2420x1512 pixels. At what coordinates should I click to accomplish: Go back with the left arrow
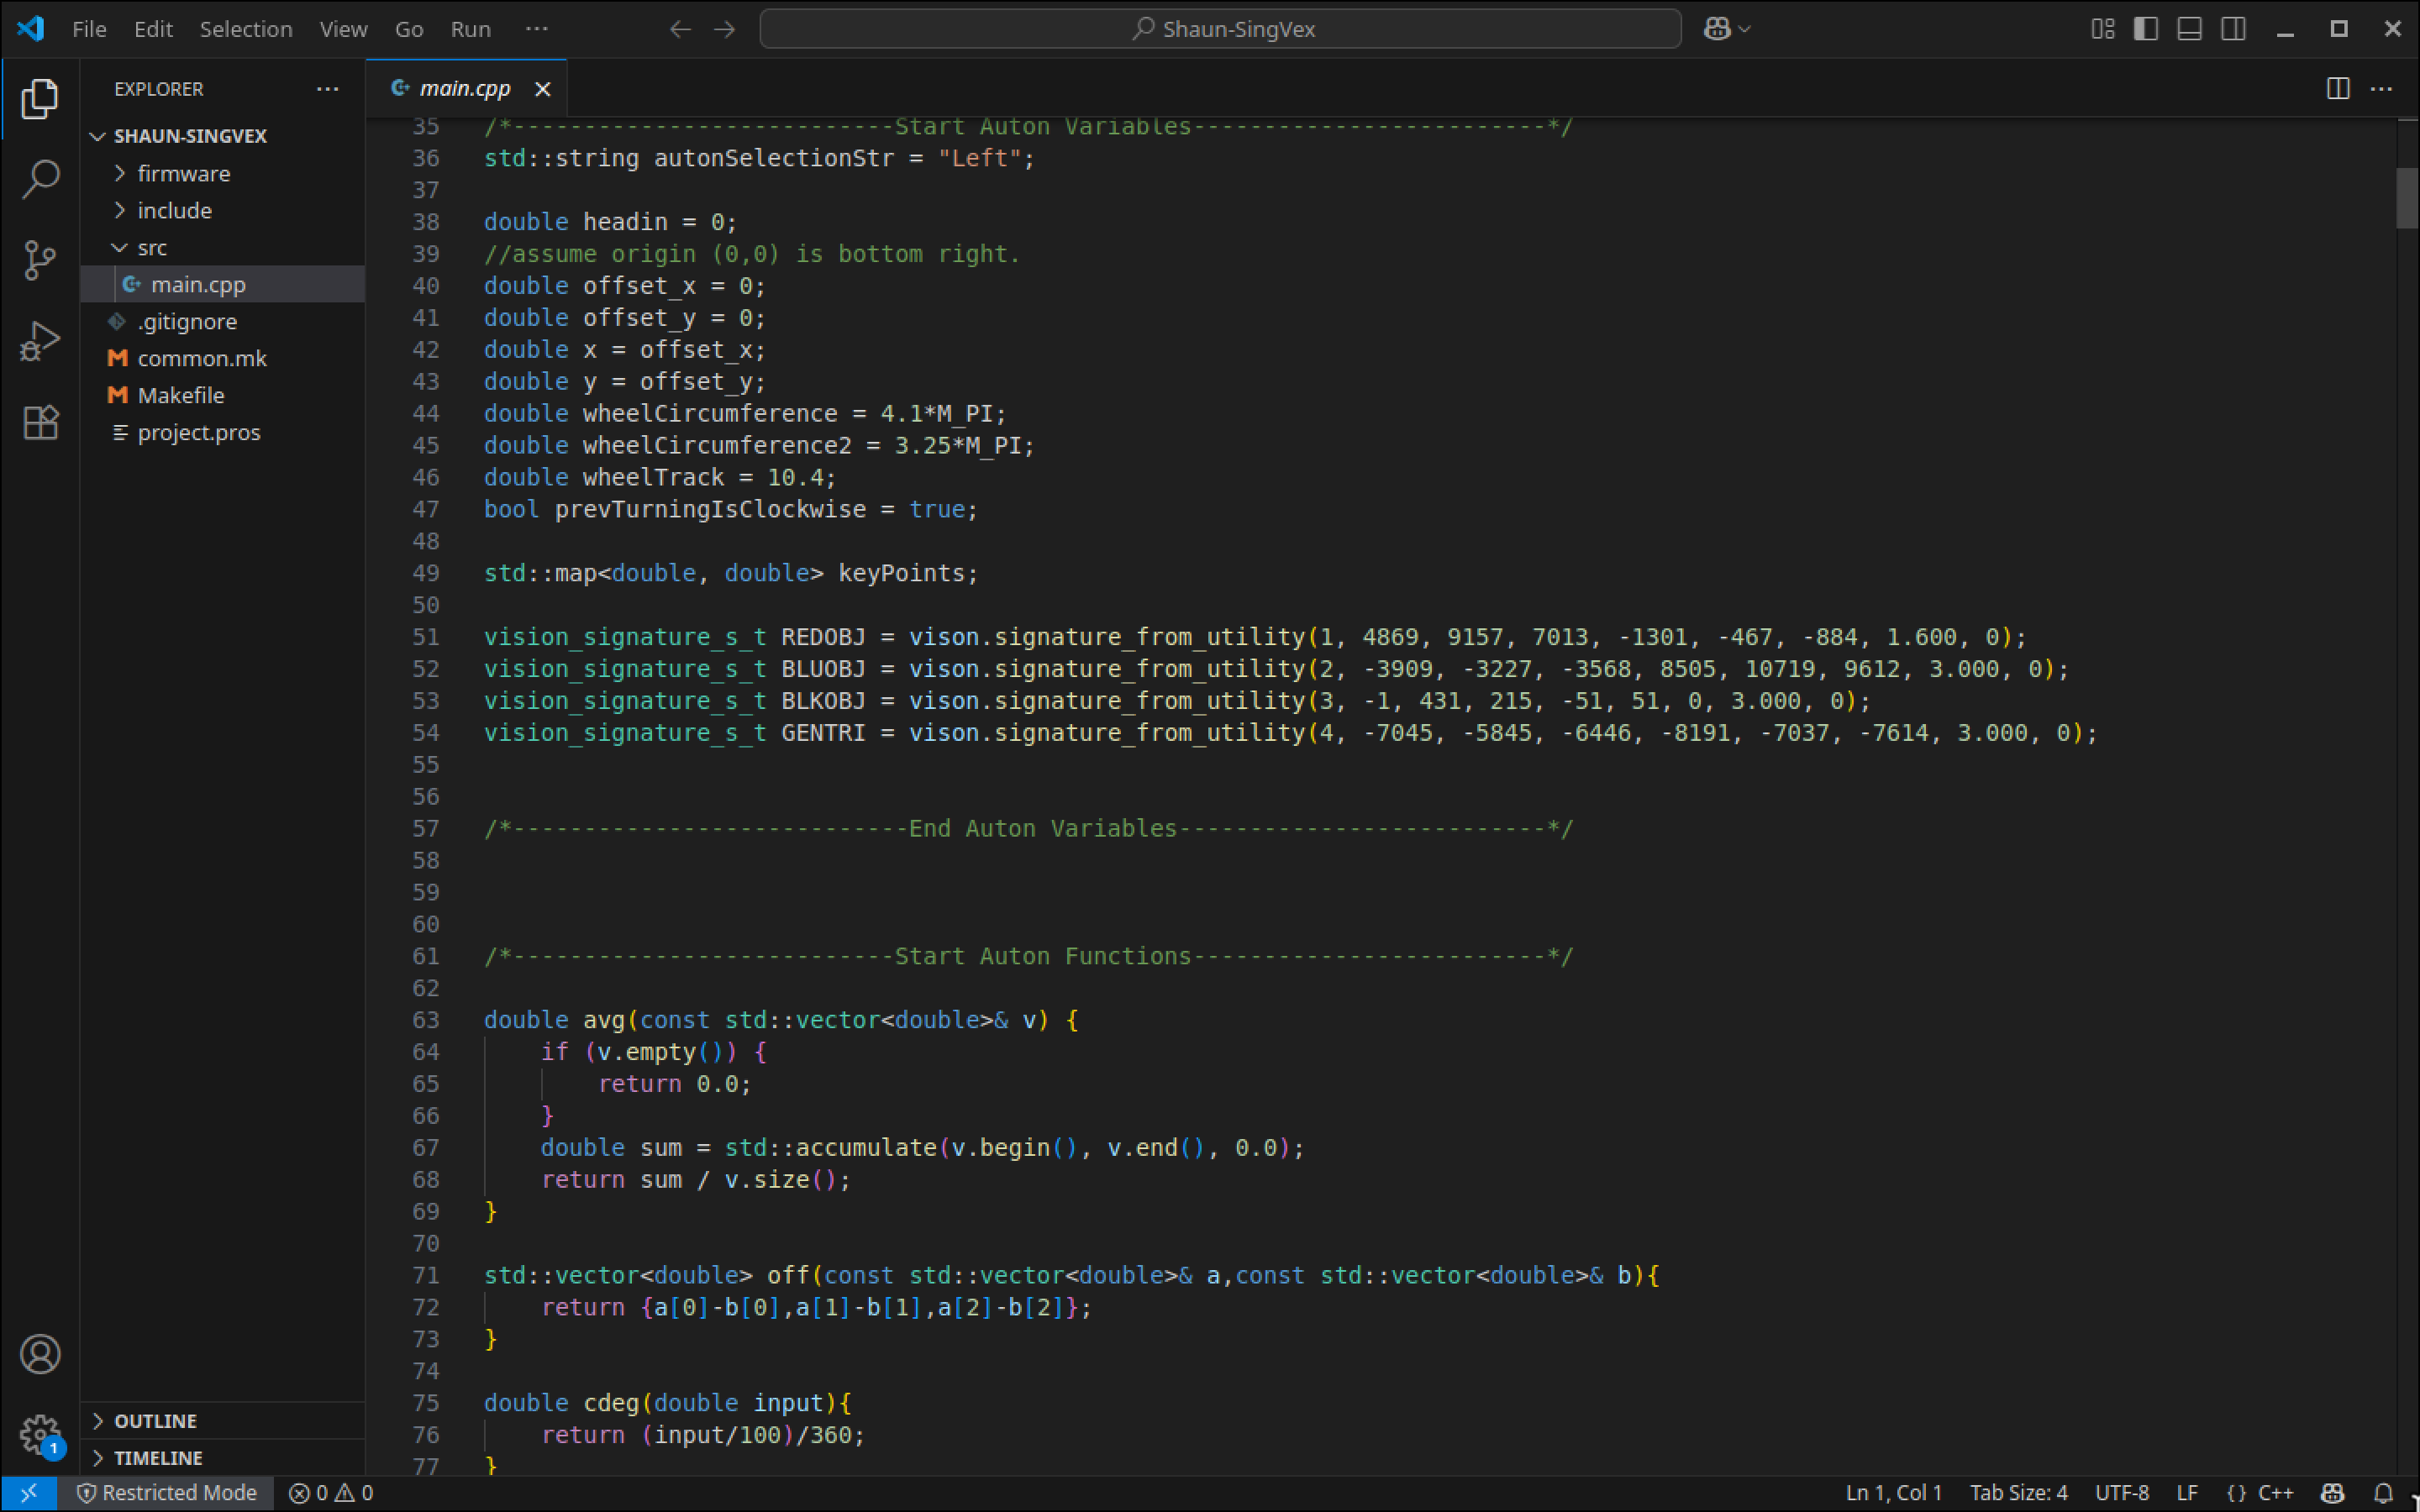(680, 29)
